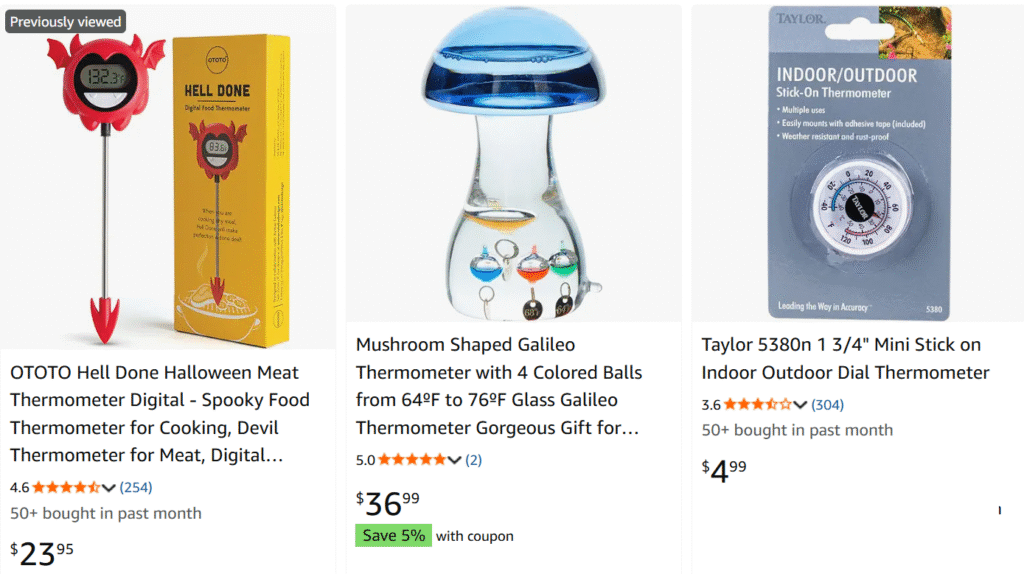
Task: Click the Save 5% coupon badge
Action: pyautogui.click(x=393, y=536)
